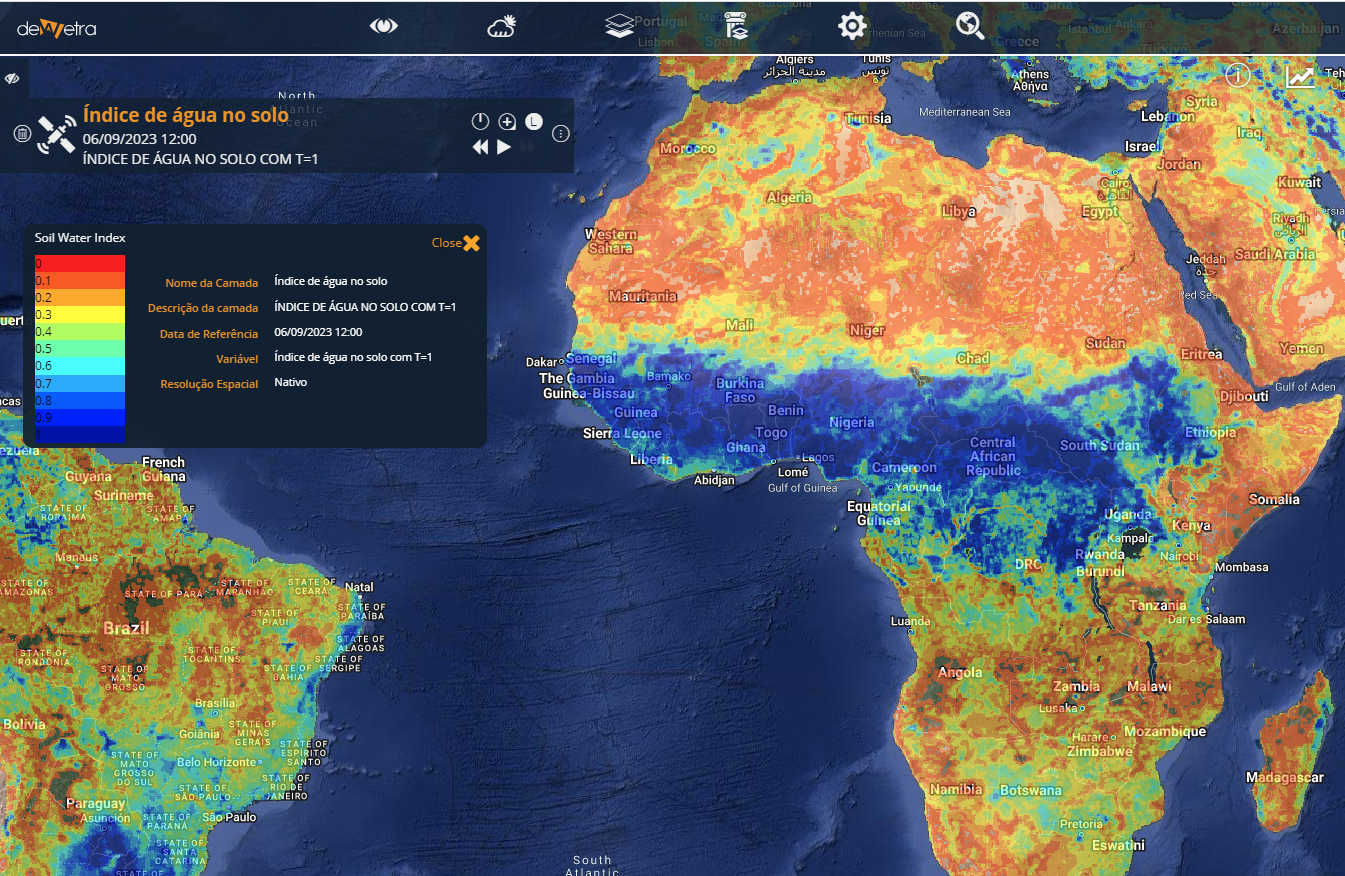Step forward with fast-forward button
The width and height of the screenshot is (1345, 876).
(x=529, y=147)
